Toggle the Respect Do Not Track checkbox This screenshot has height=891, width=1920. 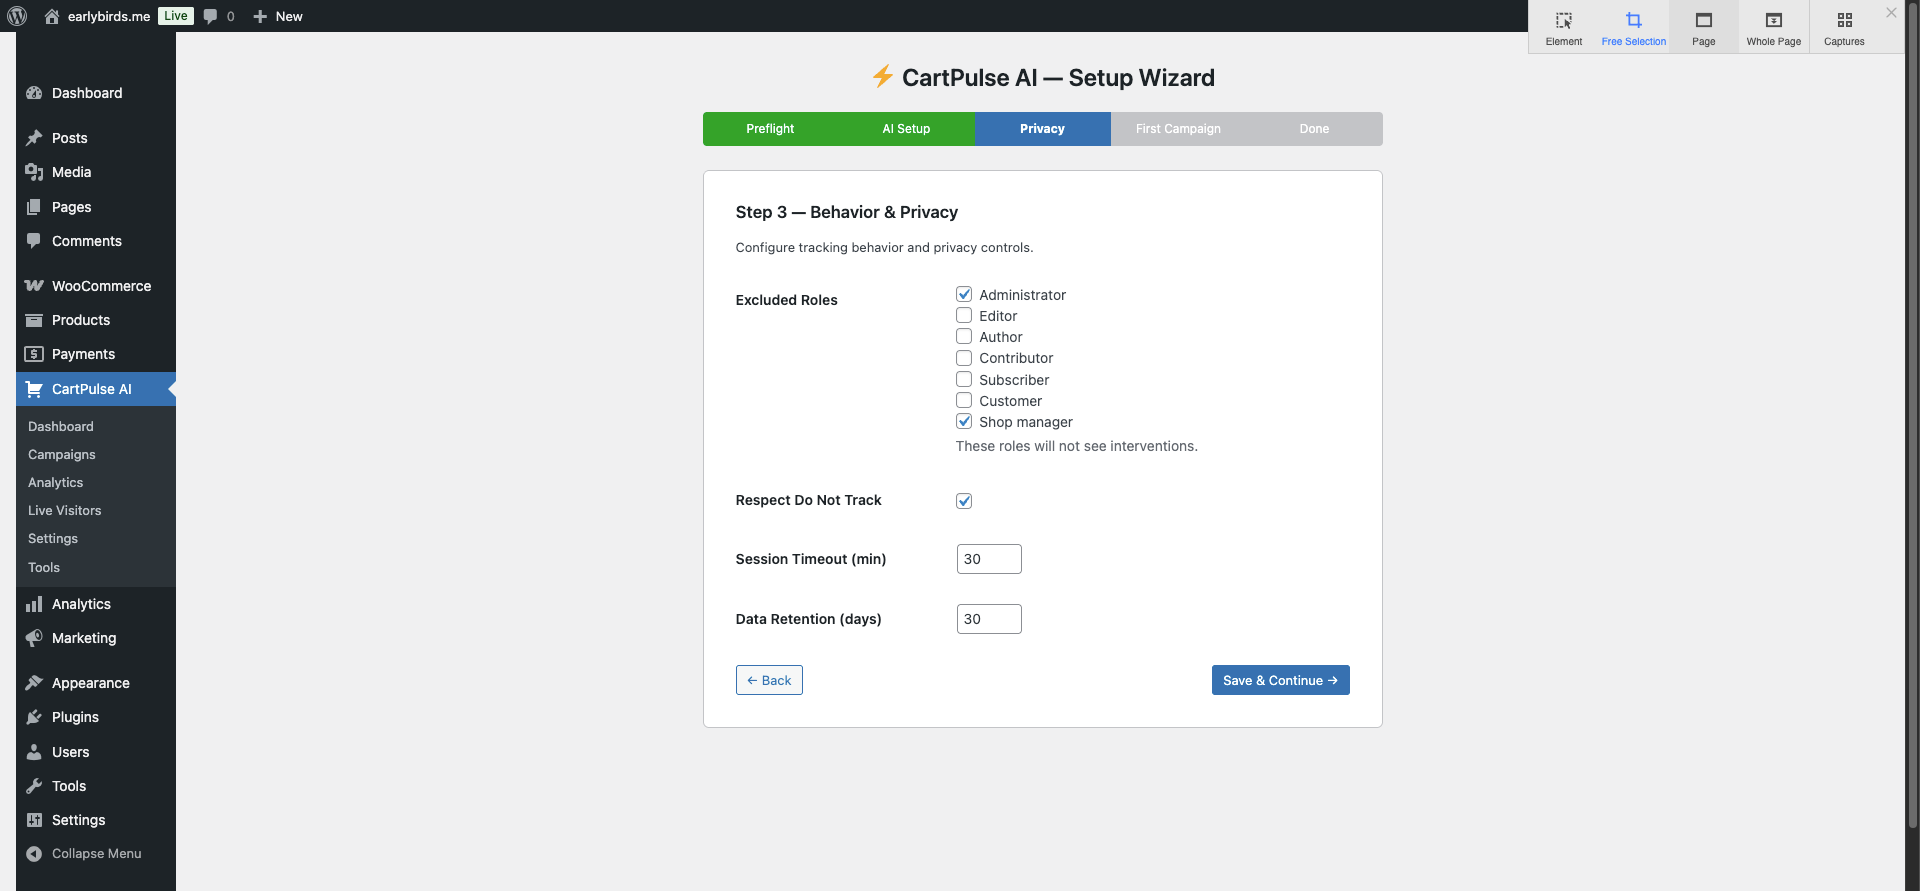tap(964, 501)
